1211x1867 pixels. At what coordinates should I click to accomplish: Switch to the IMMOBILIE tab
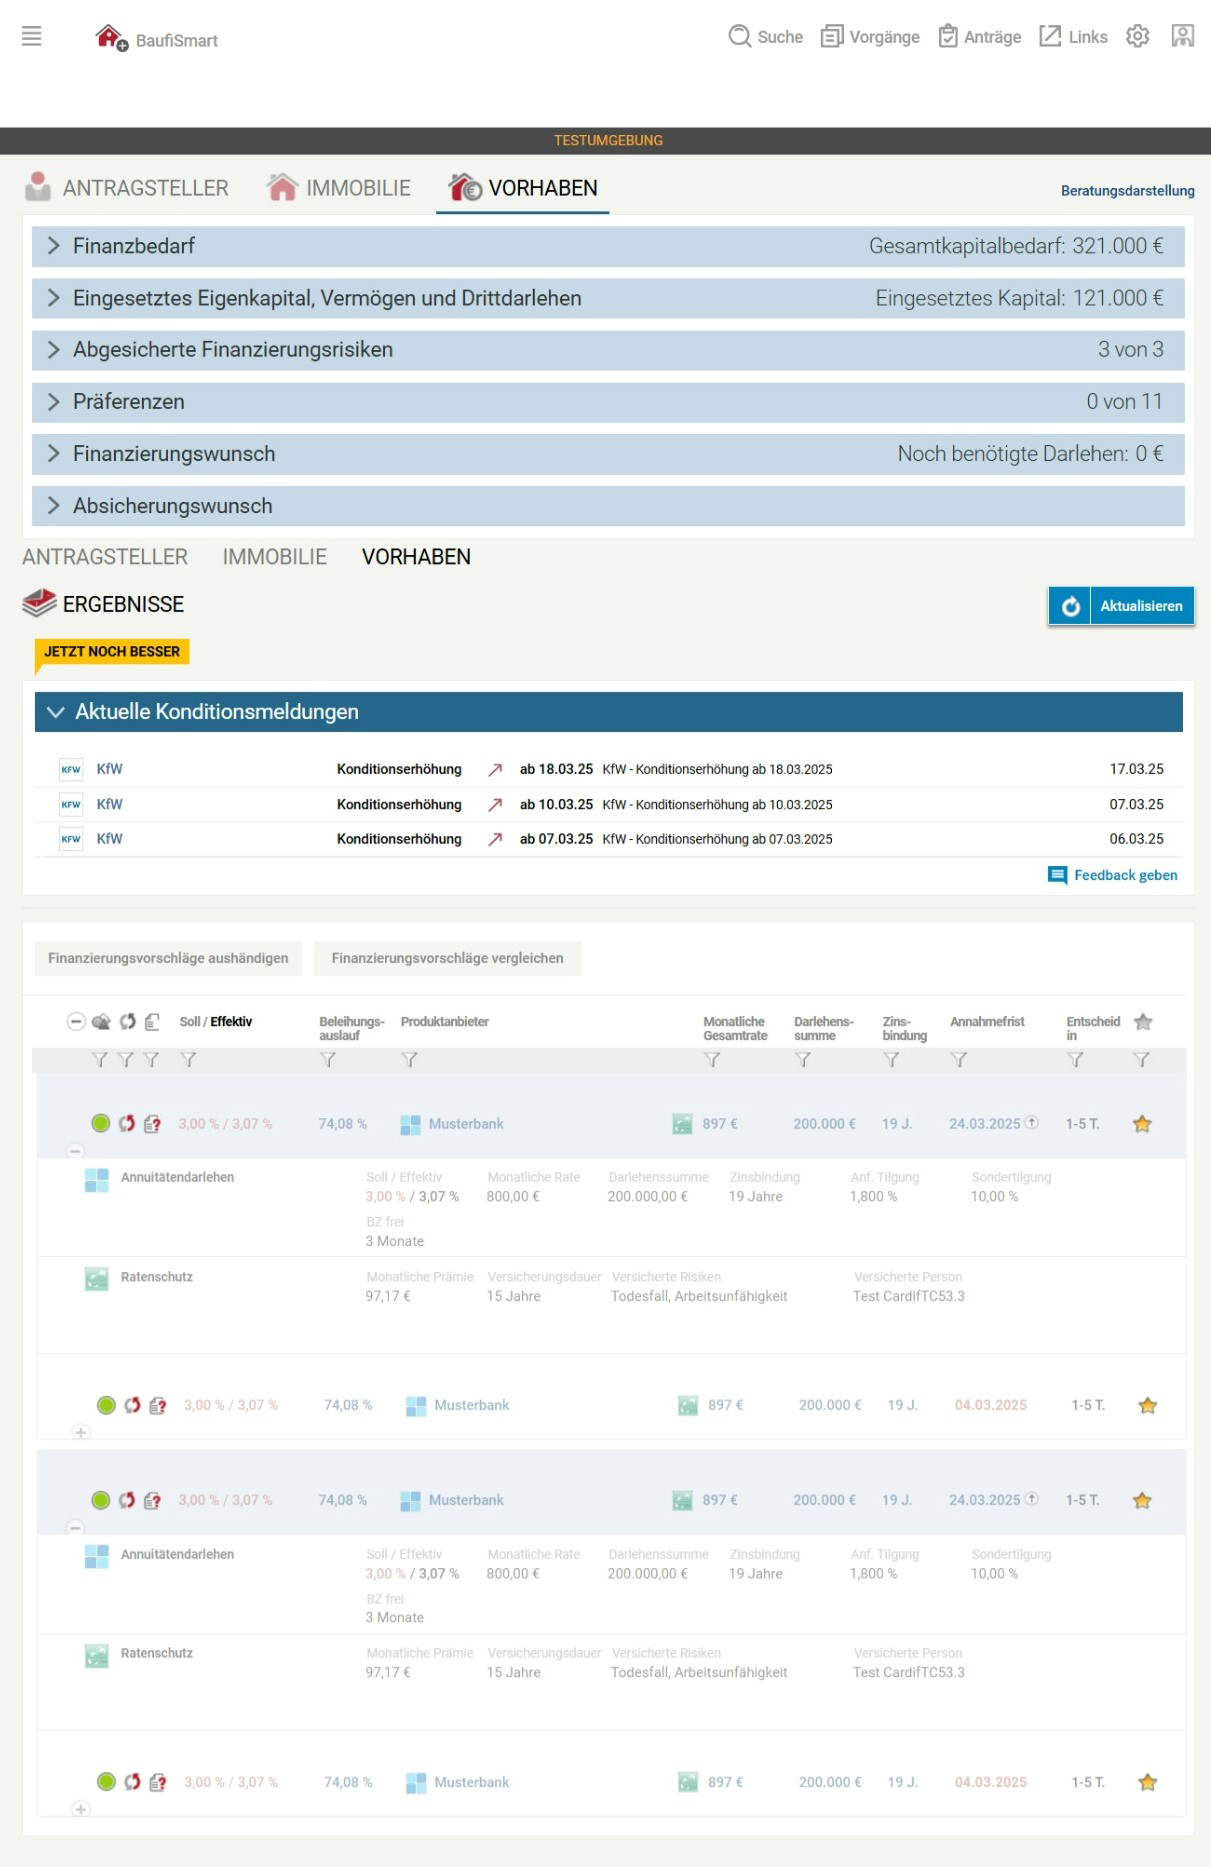(x=339, y=188)
